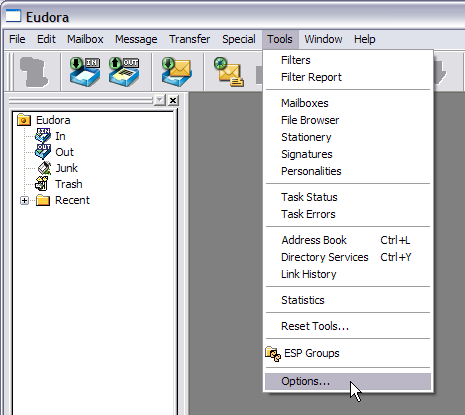Click the grayed Delete Message toolbar icon

[34, 72]
